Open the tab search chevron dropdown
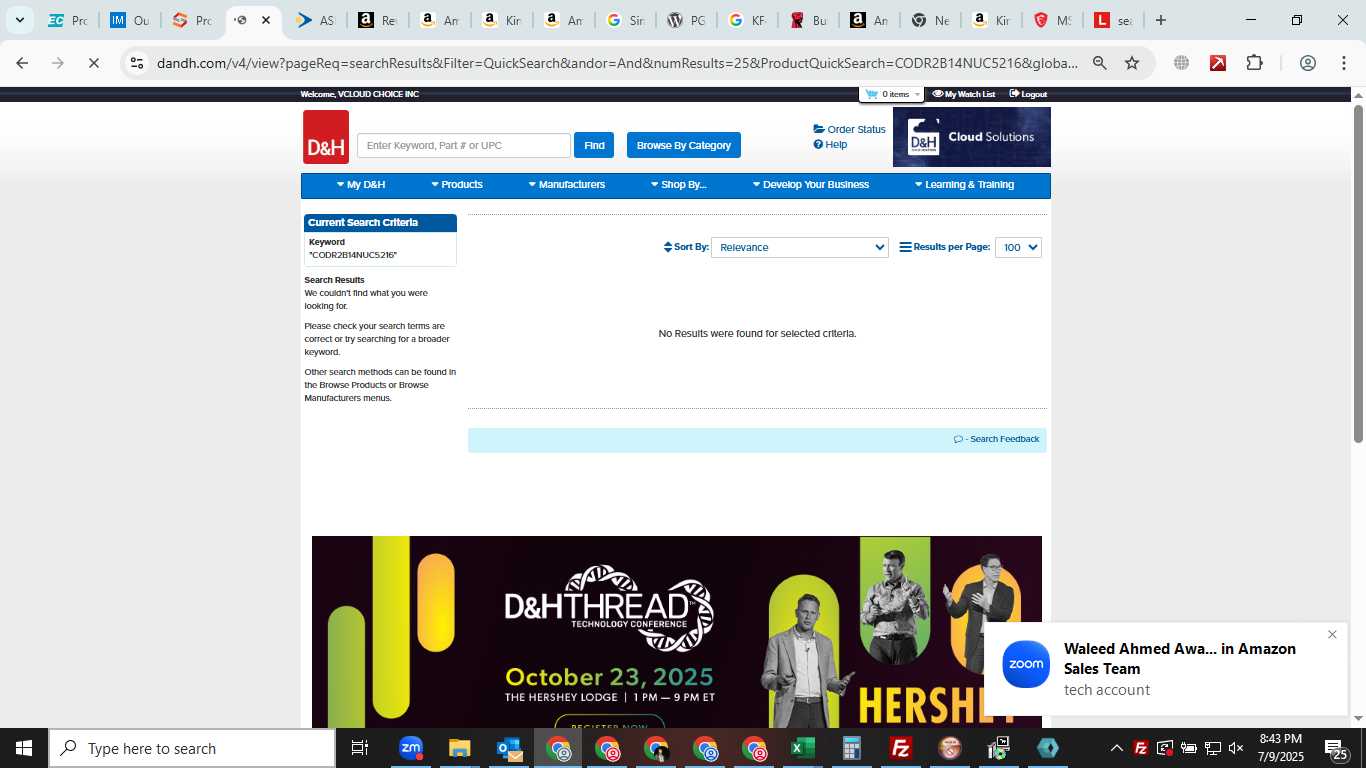Image resolution: width=1366 pixels, height=768 pixels. point(19,20)
